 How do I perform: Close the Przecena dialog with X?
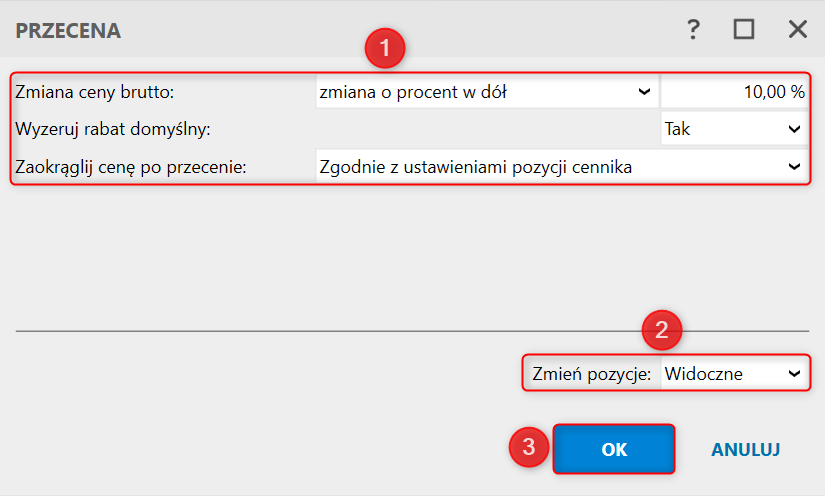click(798, 29)
